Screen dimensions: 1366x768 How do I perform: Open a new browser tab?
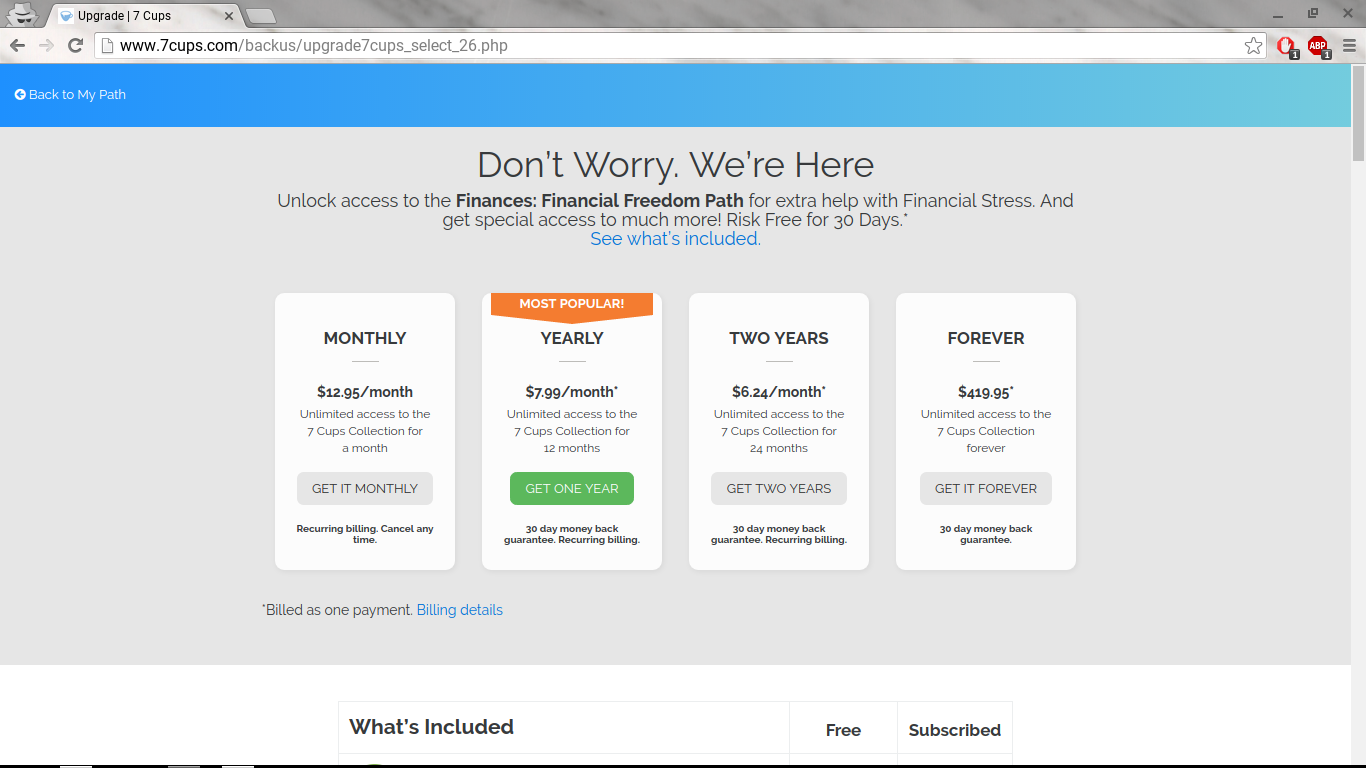coord(260,16)
